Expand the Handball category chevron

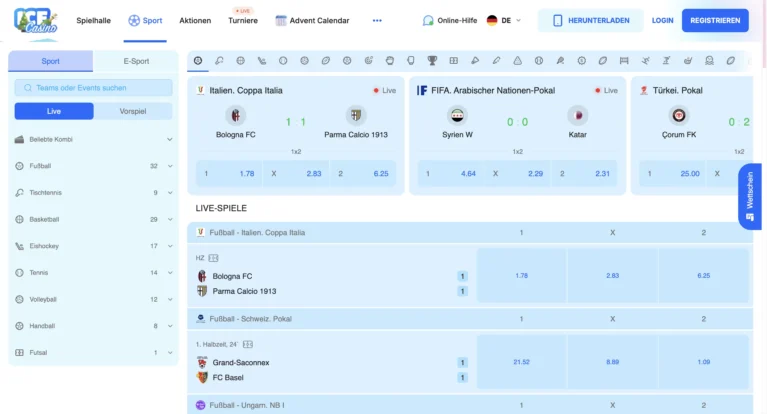point(170,325)
